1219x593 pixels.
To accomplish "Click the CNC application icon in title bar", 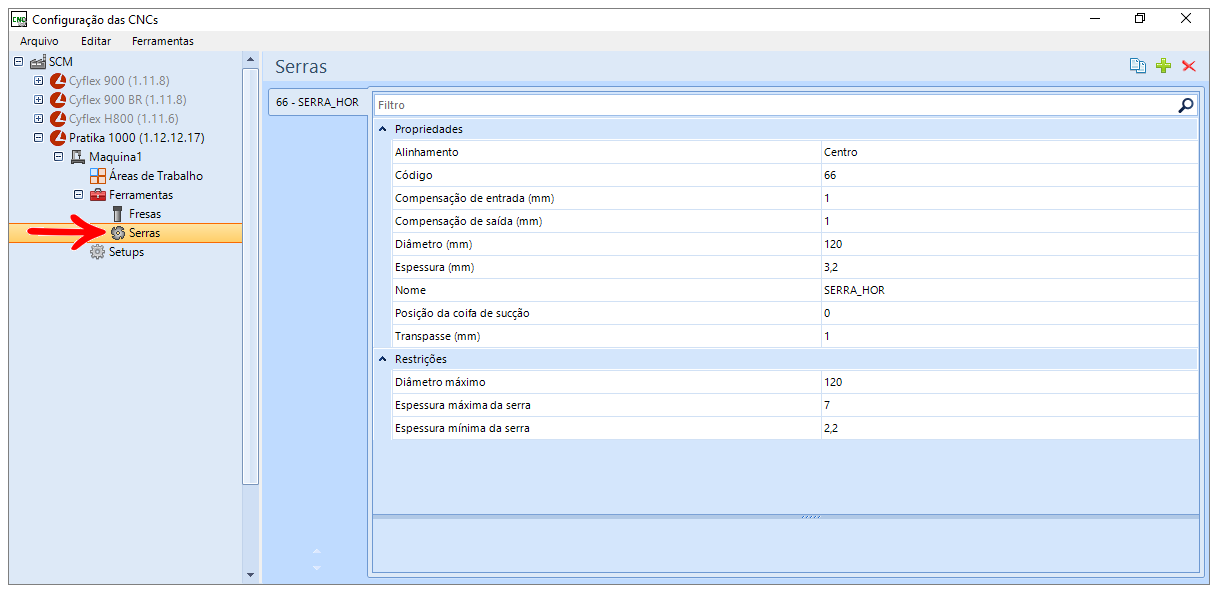I will [x=18, y=19].
